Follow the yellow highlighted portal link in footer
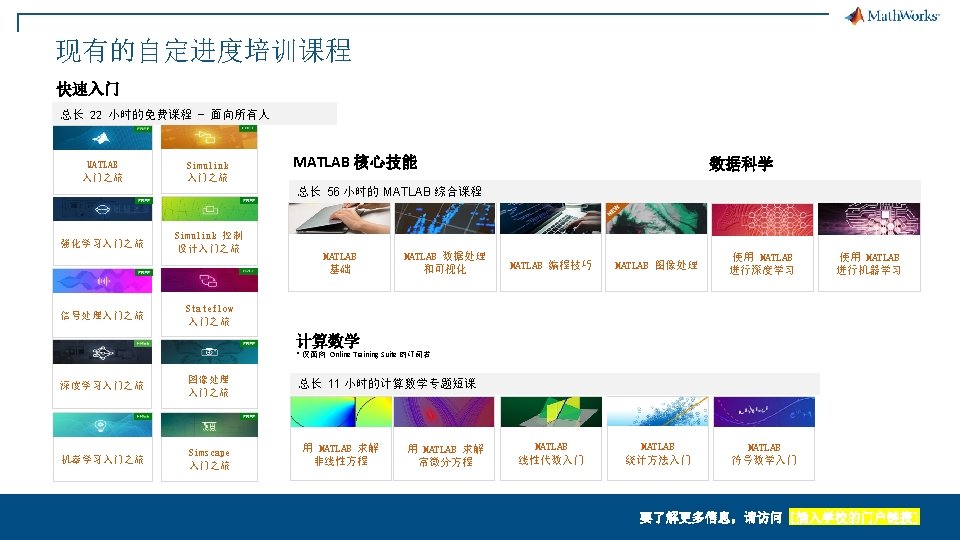This screenshot has width=960, height=540. [x=854, y=517]
